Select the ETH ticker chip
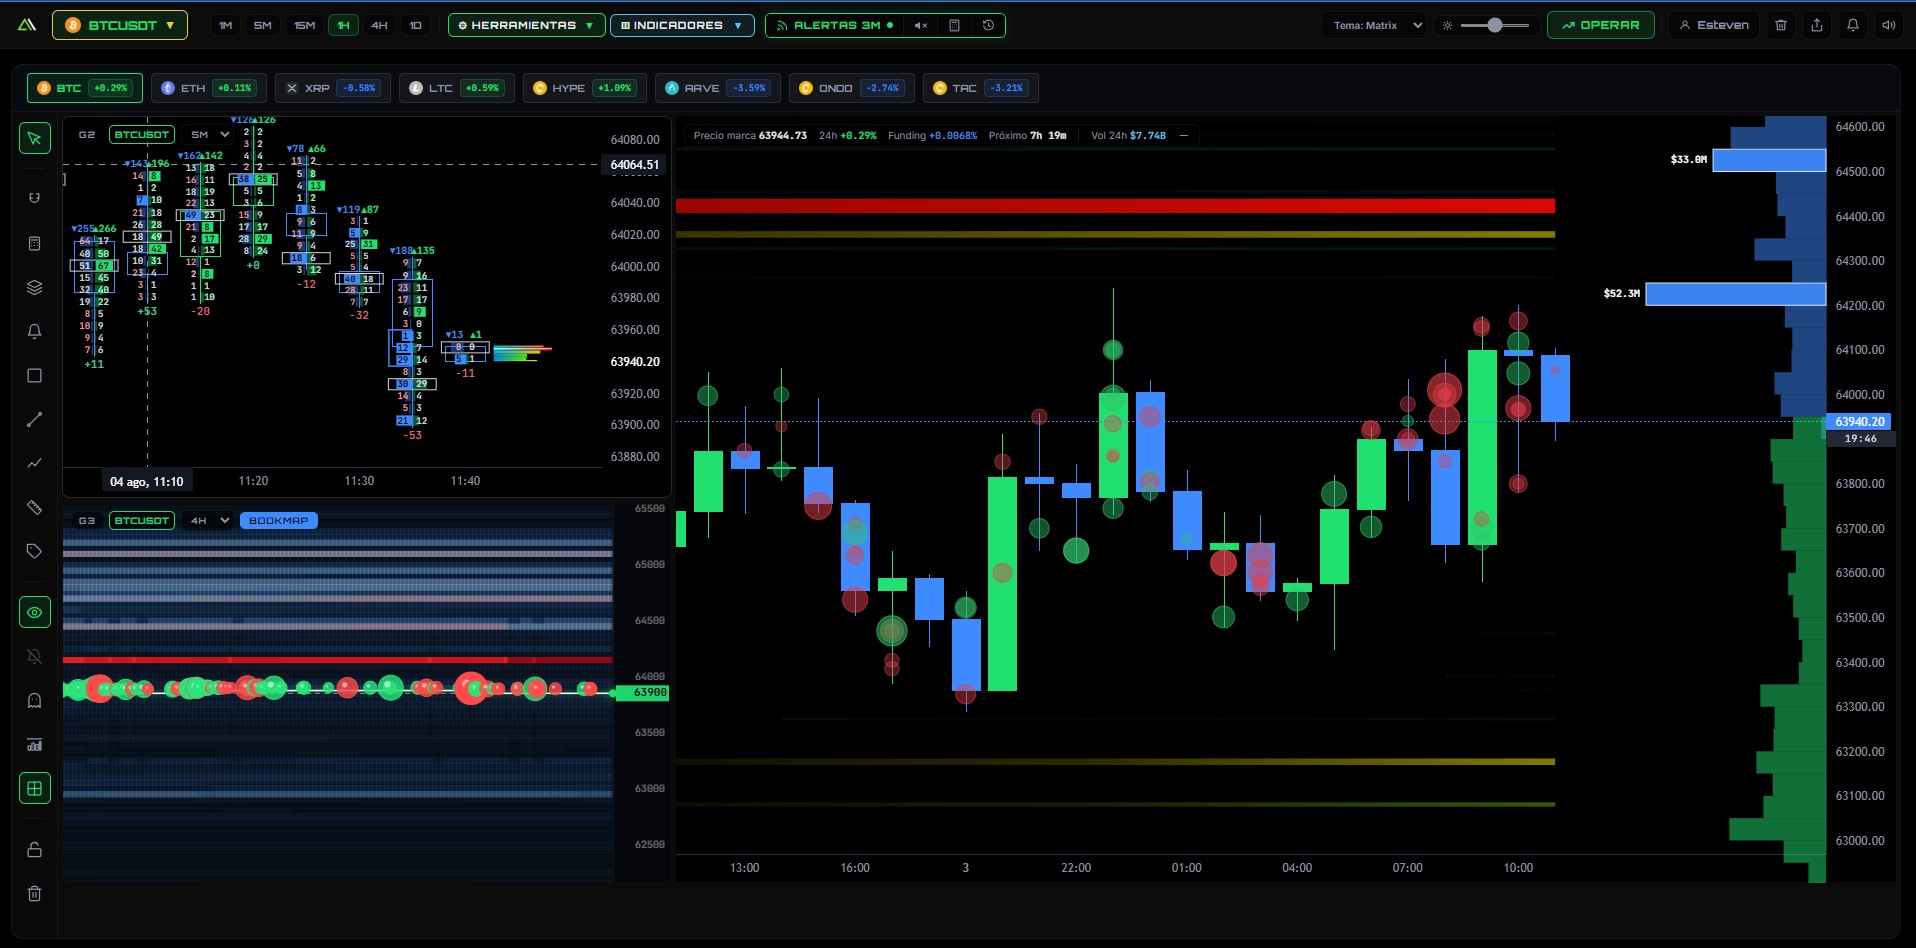The width and height of the screenshot is (1916, 948). tap(208, 88)
